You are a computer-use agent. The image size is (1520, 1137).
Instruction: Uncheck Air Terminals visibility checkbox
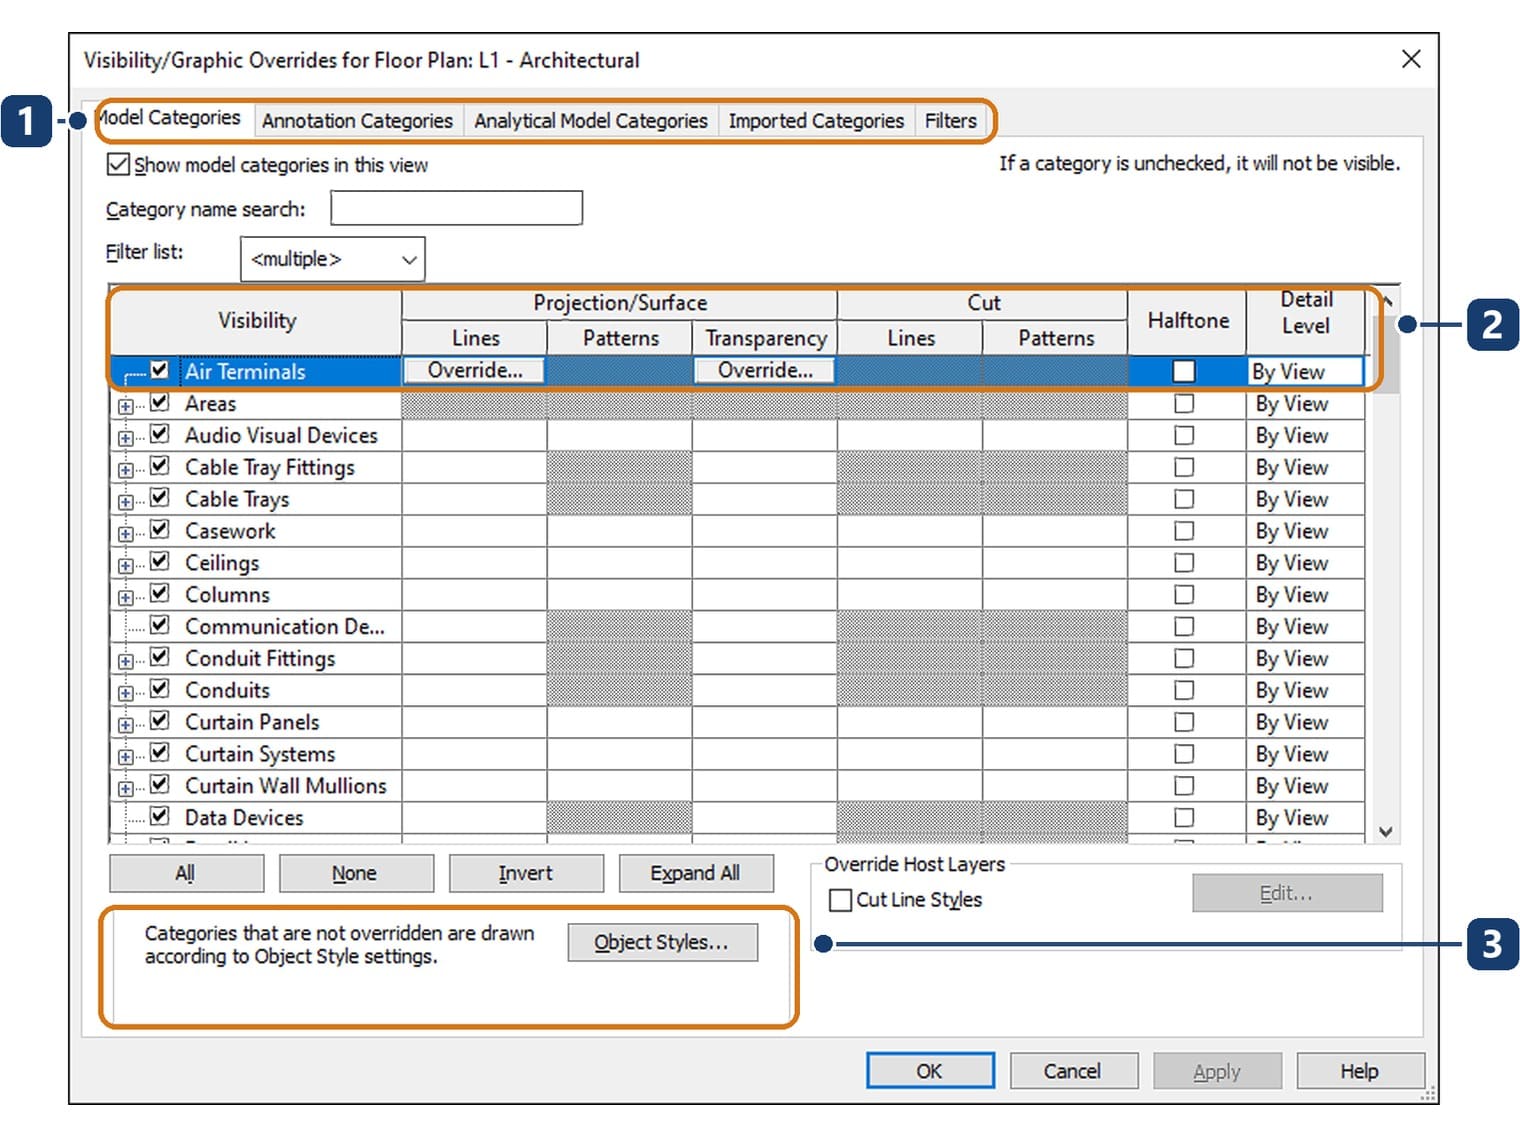159,370
